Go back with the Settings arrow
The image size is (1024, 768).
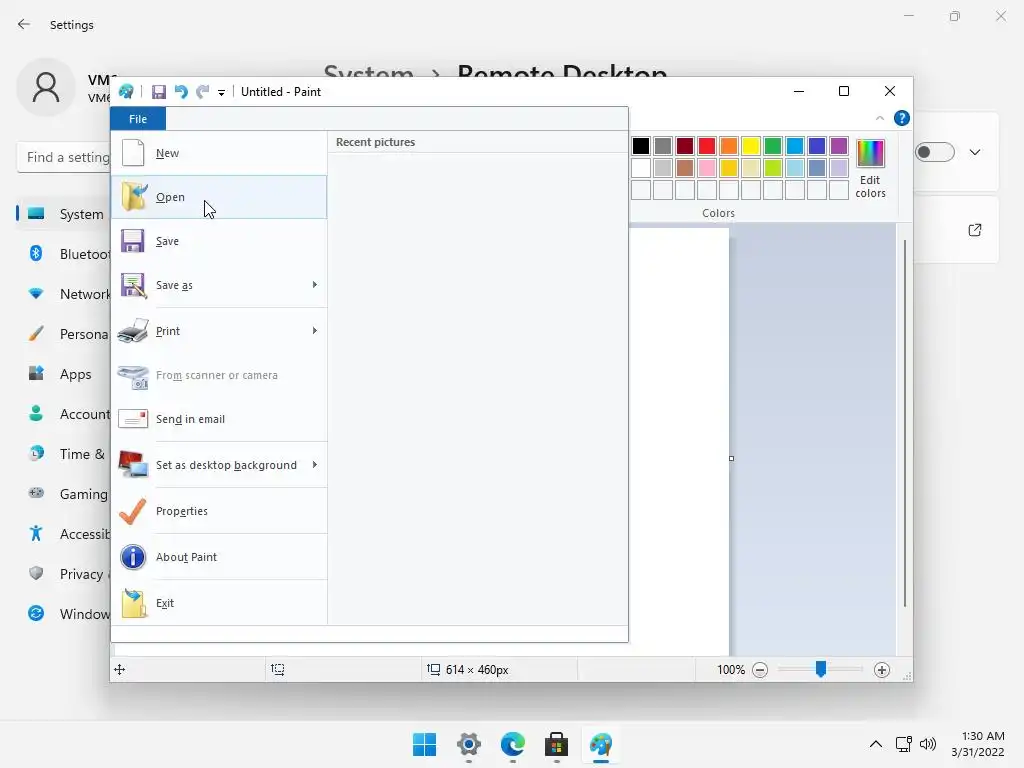[24, 24]
